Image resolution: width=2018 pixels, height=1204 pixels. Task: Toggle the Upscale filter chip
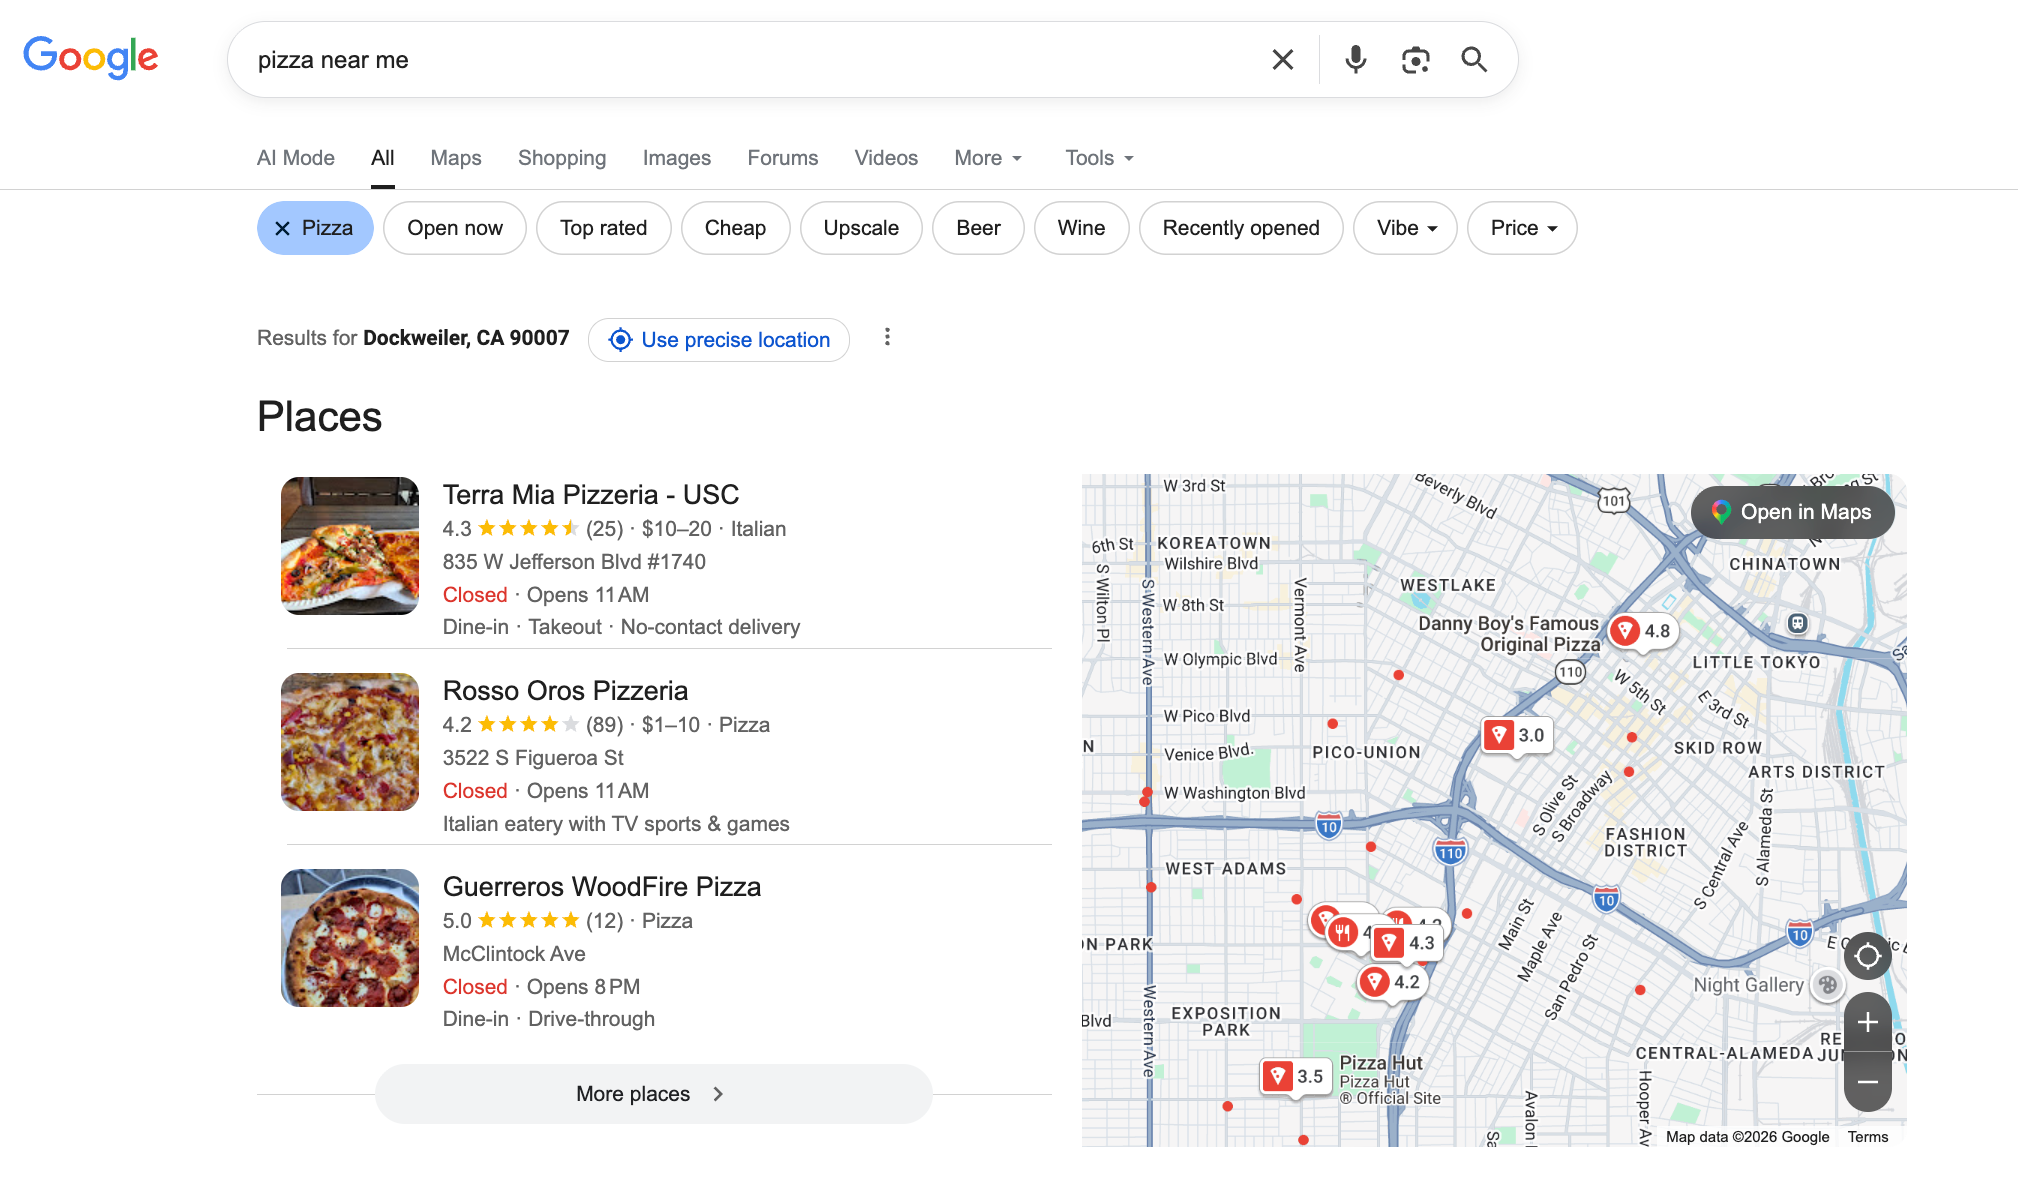(861, 228)
